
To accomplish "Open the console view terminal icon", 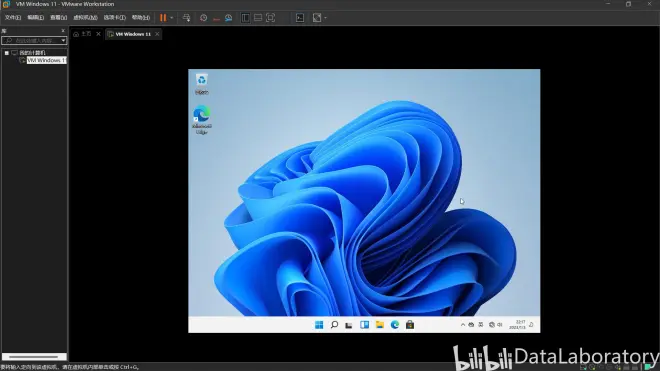I will (300, 18).
